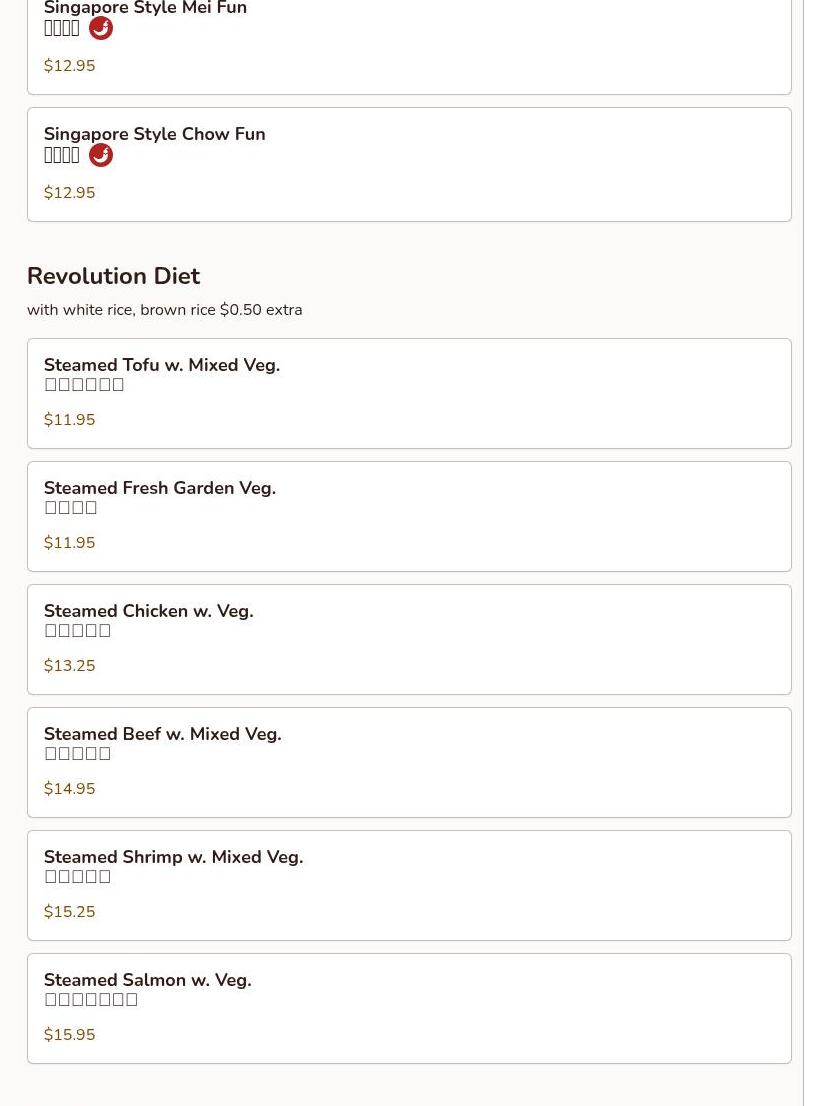Open Steamed Shrimp w. Mixed Veg.
824x1106 pixels.
(x=173, y=857)
